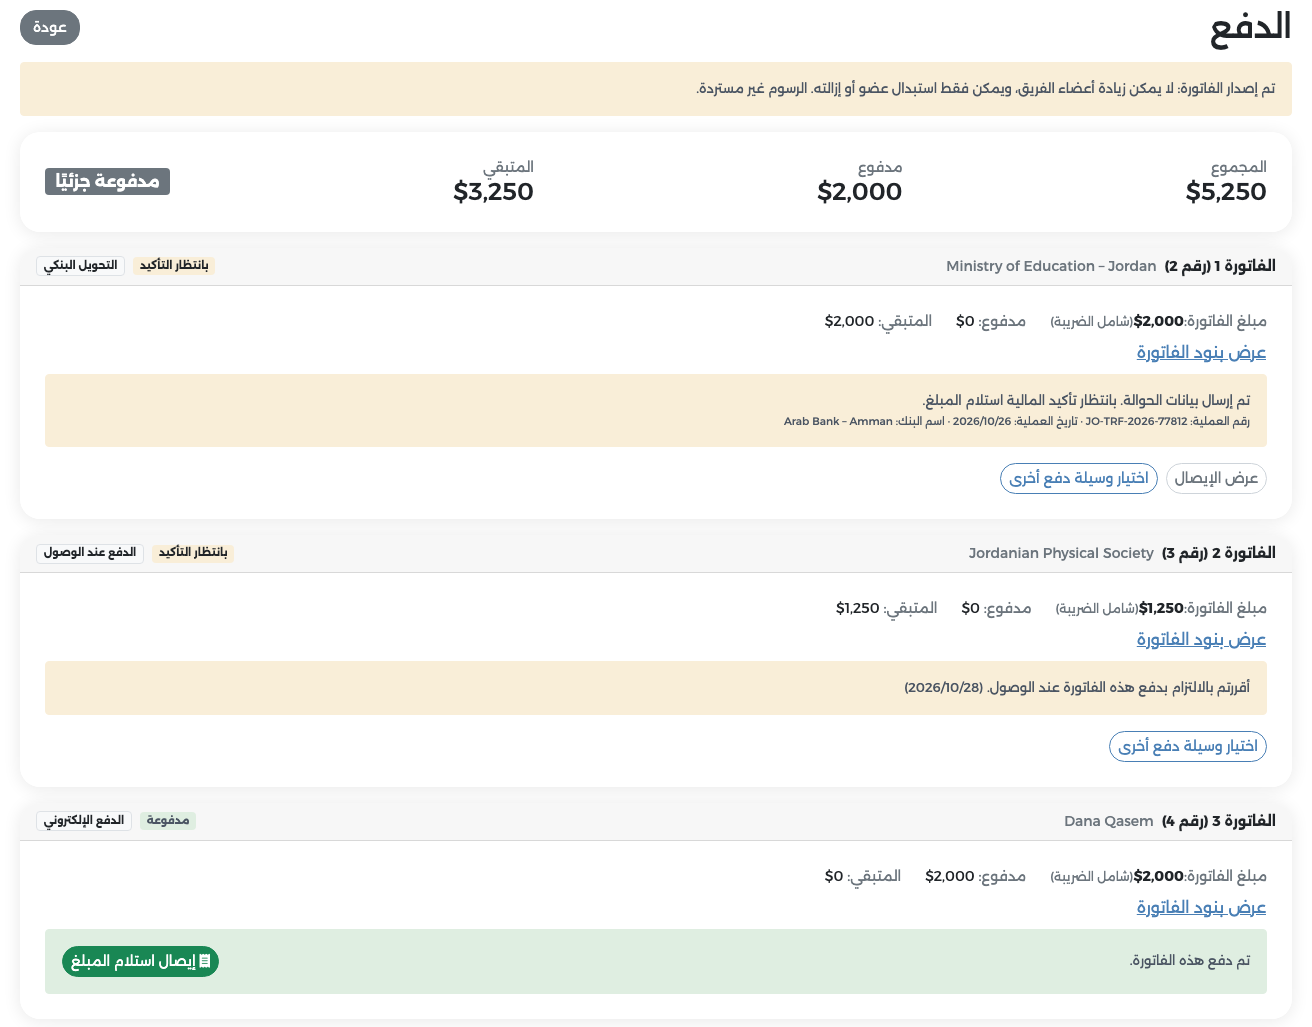Click the عودة back button

pyautogui.click(x=50, y=27)
